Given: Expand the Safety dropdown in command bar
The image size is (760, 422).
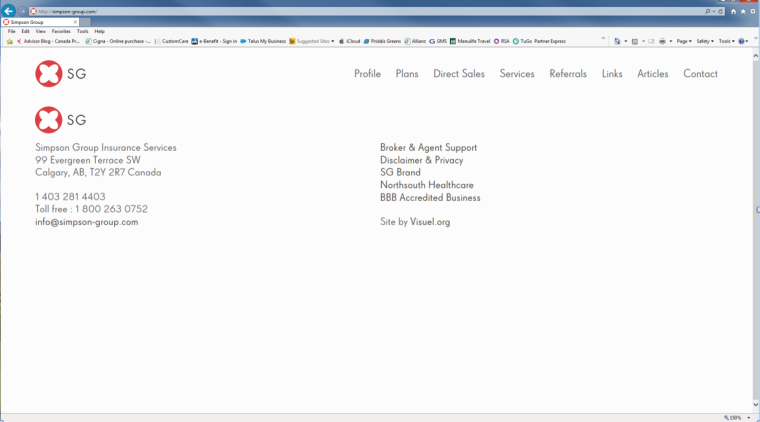Looking at the screenshot, I should (705, 41).
